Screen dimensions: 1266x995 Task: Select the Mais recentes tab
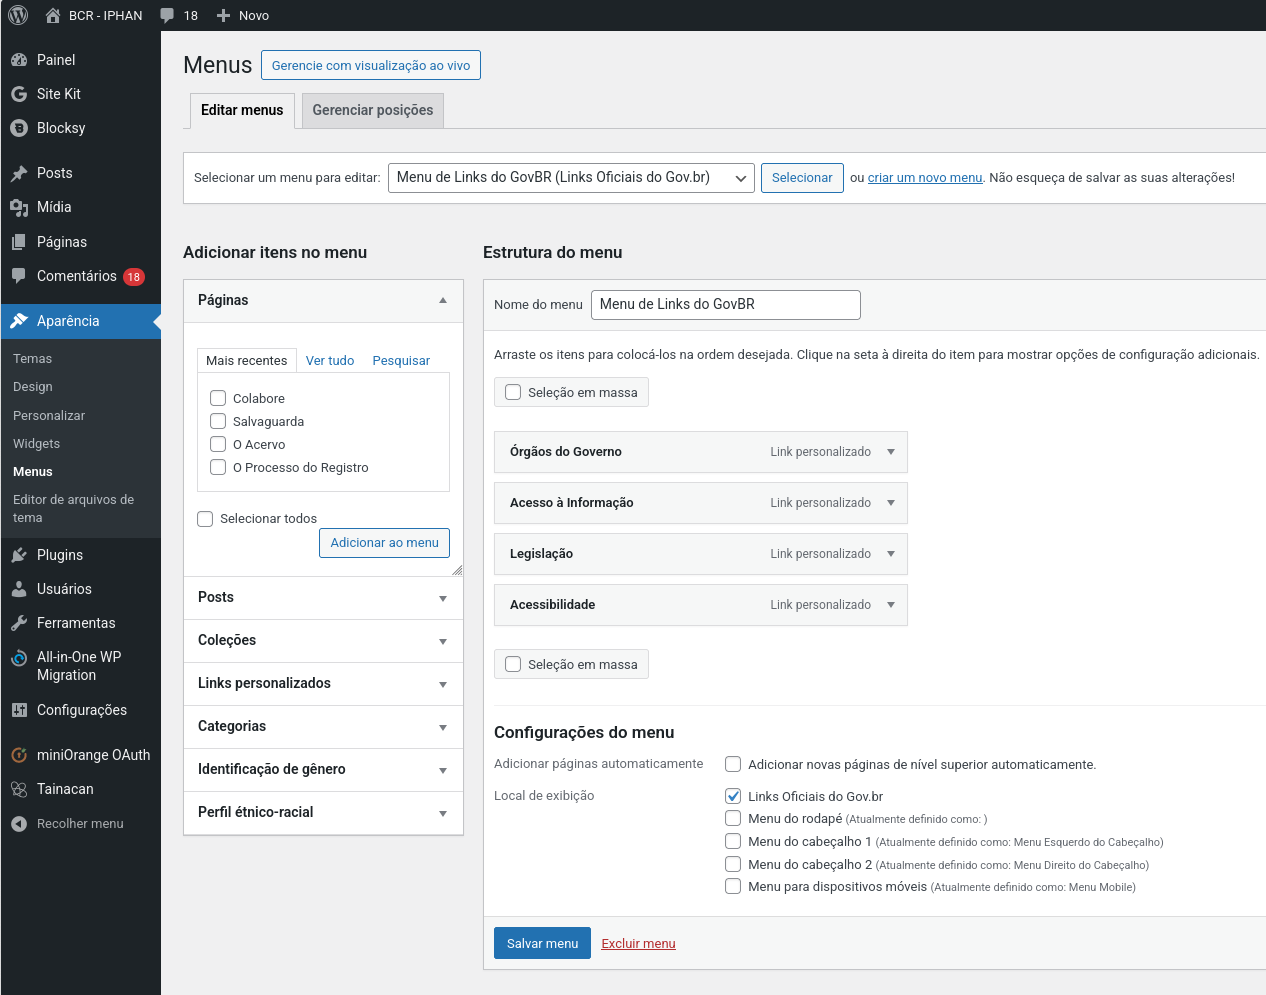click(247, 360)
